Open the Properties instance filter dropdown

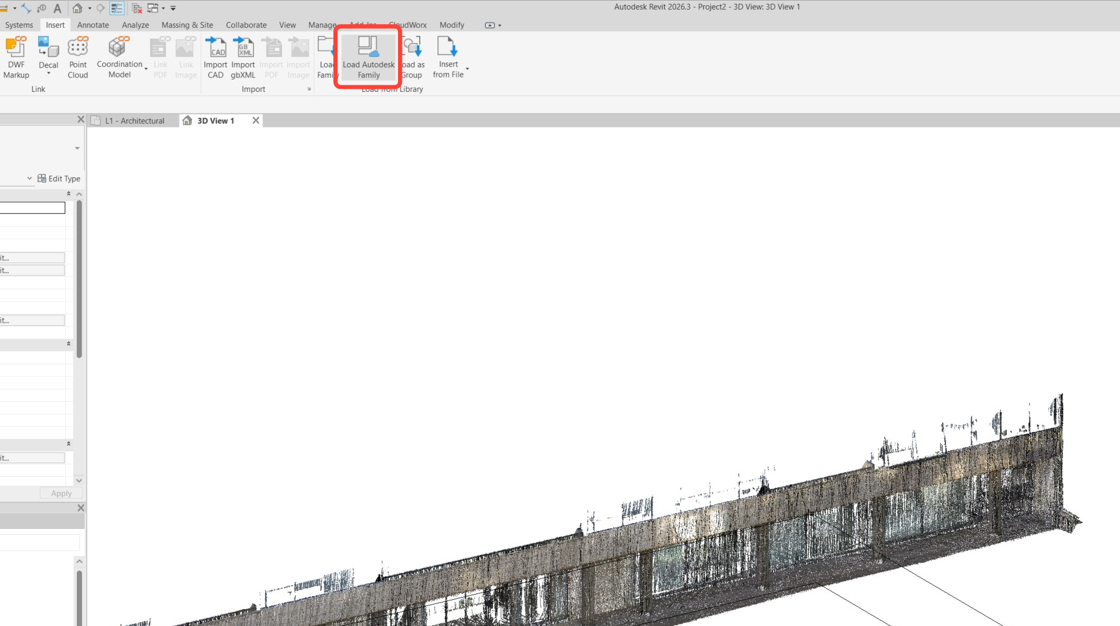[x=29, y=178]
